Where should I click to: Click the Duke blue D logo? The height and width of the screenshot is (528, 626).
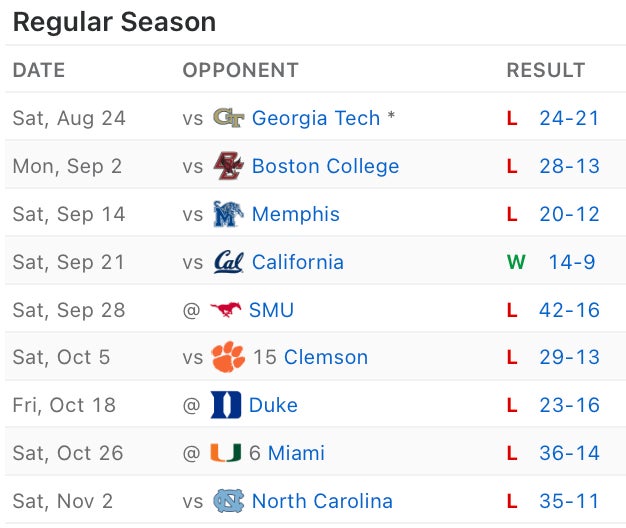[226, 405]
